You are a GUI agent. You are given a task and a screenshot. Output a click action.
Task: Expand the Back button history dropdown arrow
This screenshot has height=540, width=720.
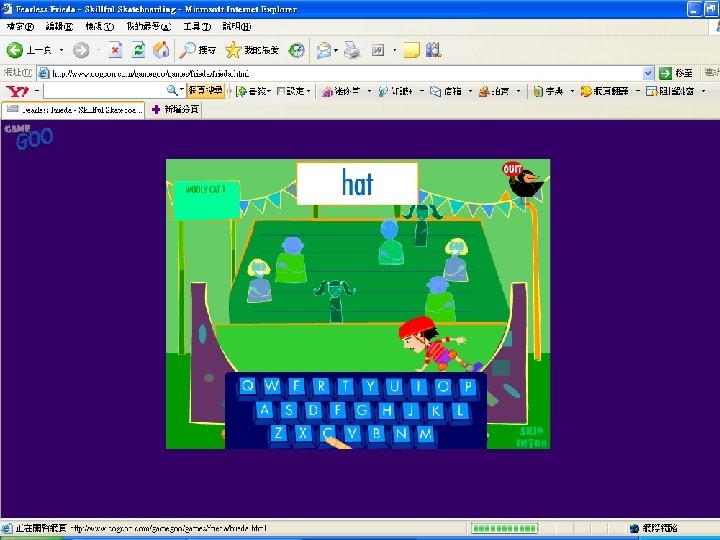pos(62,50)
